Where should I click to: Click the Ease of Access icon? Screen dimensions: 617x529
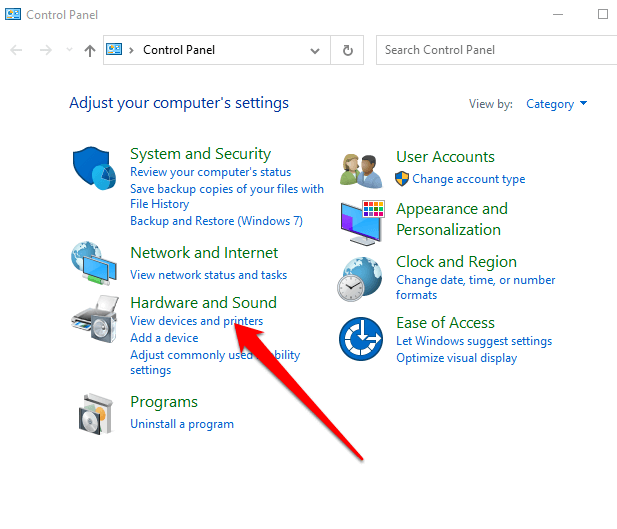(361, 340)
